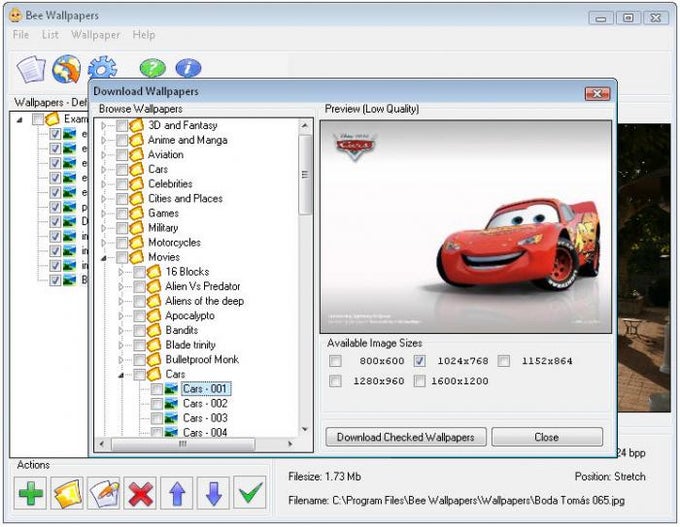Select the Bulletproof Monk folder
This screenshot has height=527, width=680.
pyautogui.click(x=202, y=360)
